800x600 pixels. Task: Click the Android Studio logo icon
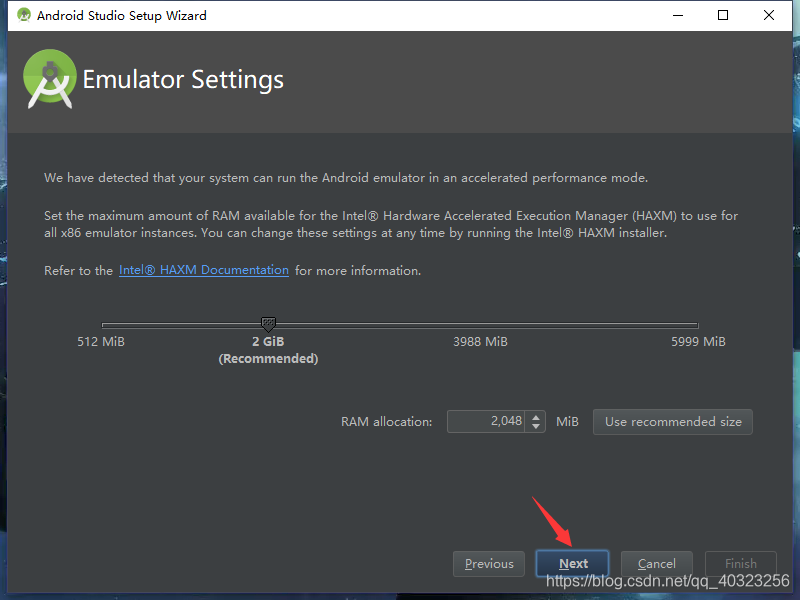point(49,79)
